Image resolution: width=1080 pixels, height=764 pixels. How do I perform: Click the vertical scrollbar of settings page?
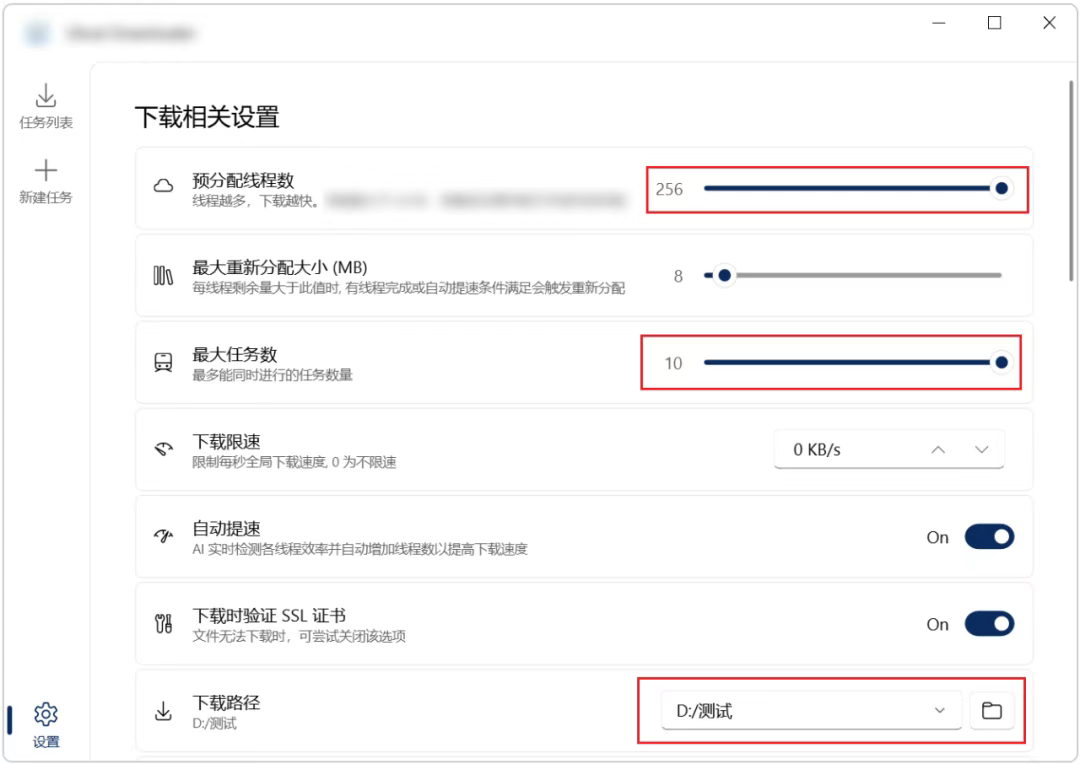[x=1071, y=180]
